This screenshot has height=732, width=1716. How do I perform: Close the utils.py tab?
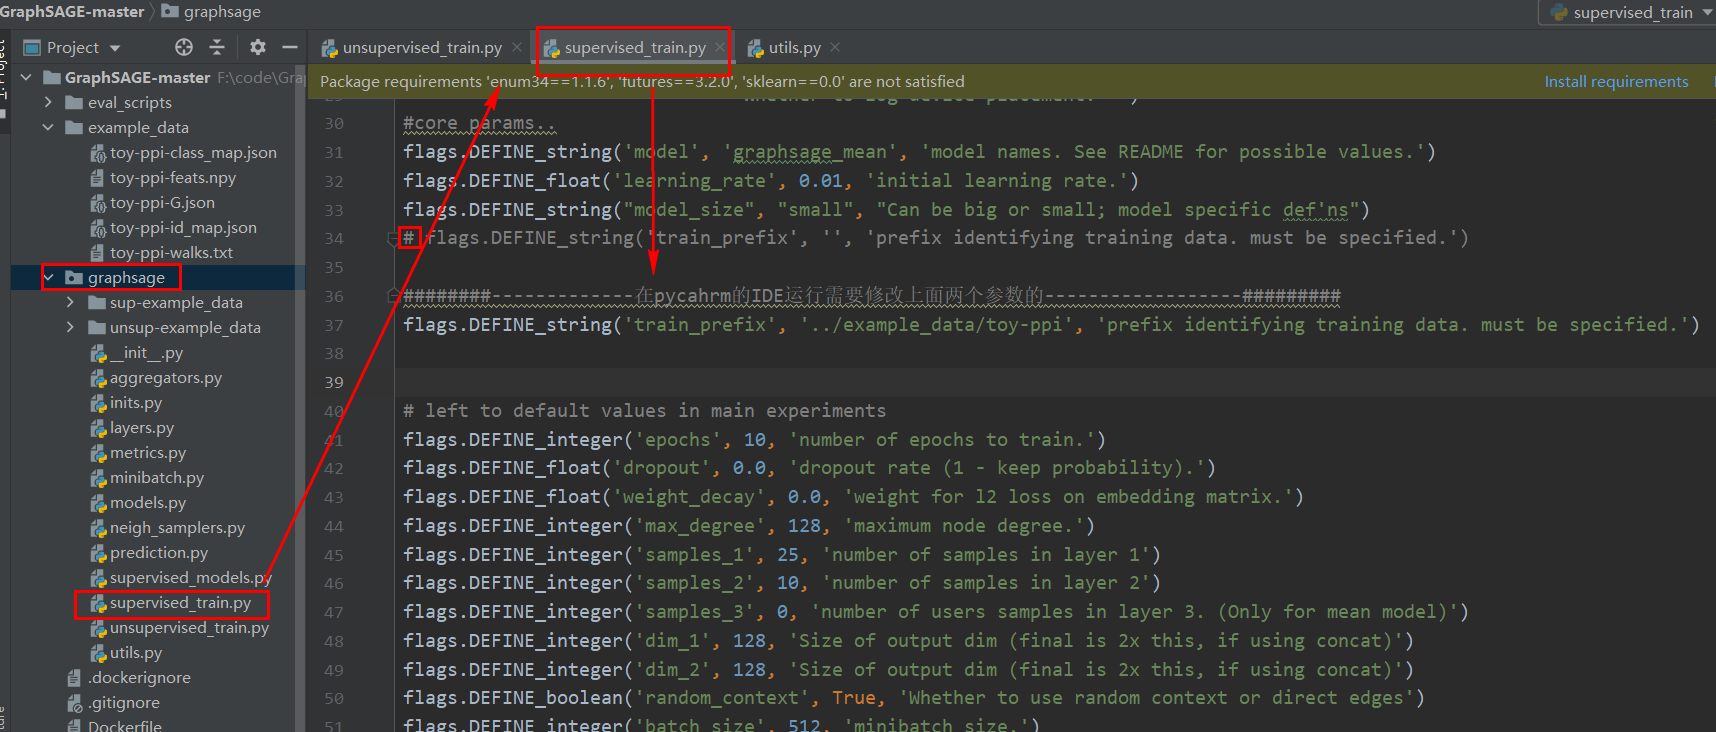(835, 47)
